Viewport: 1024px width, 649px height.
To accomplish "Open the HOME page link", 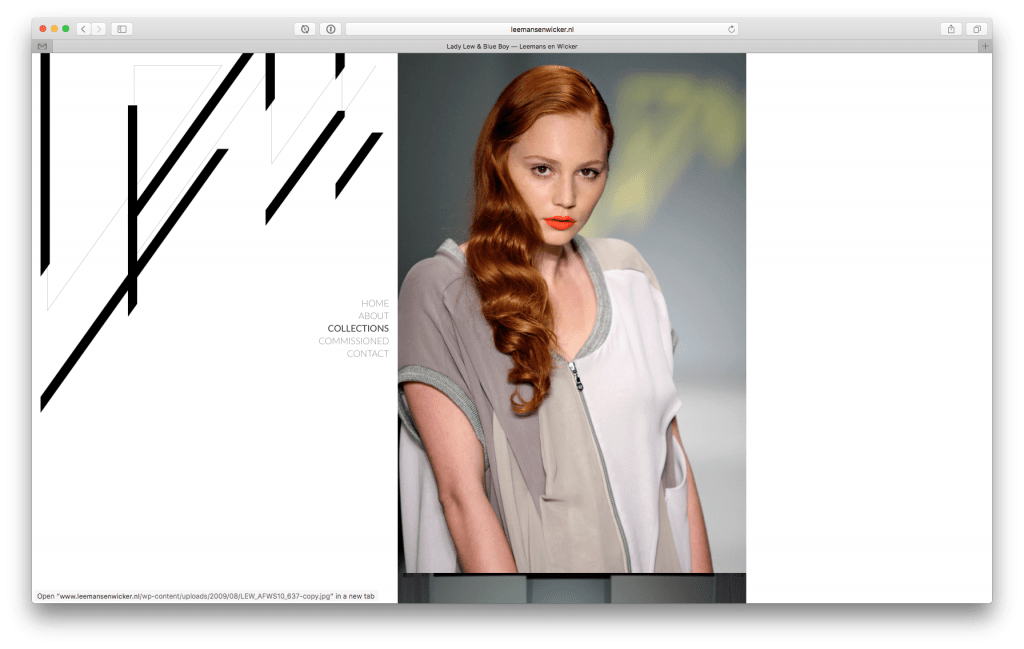I will point(375,303).
